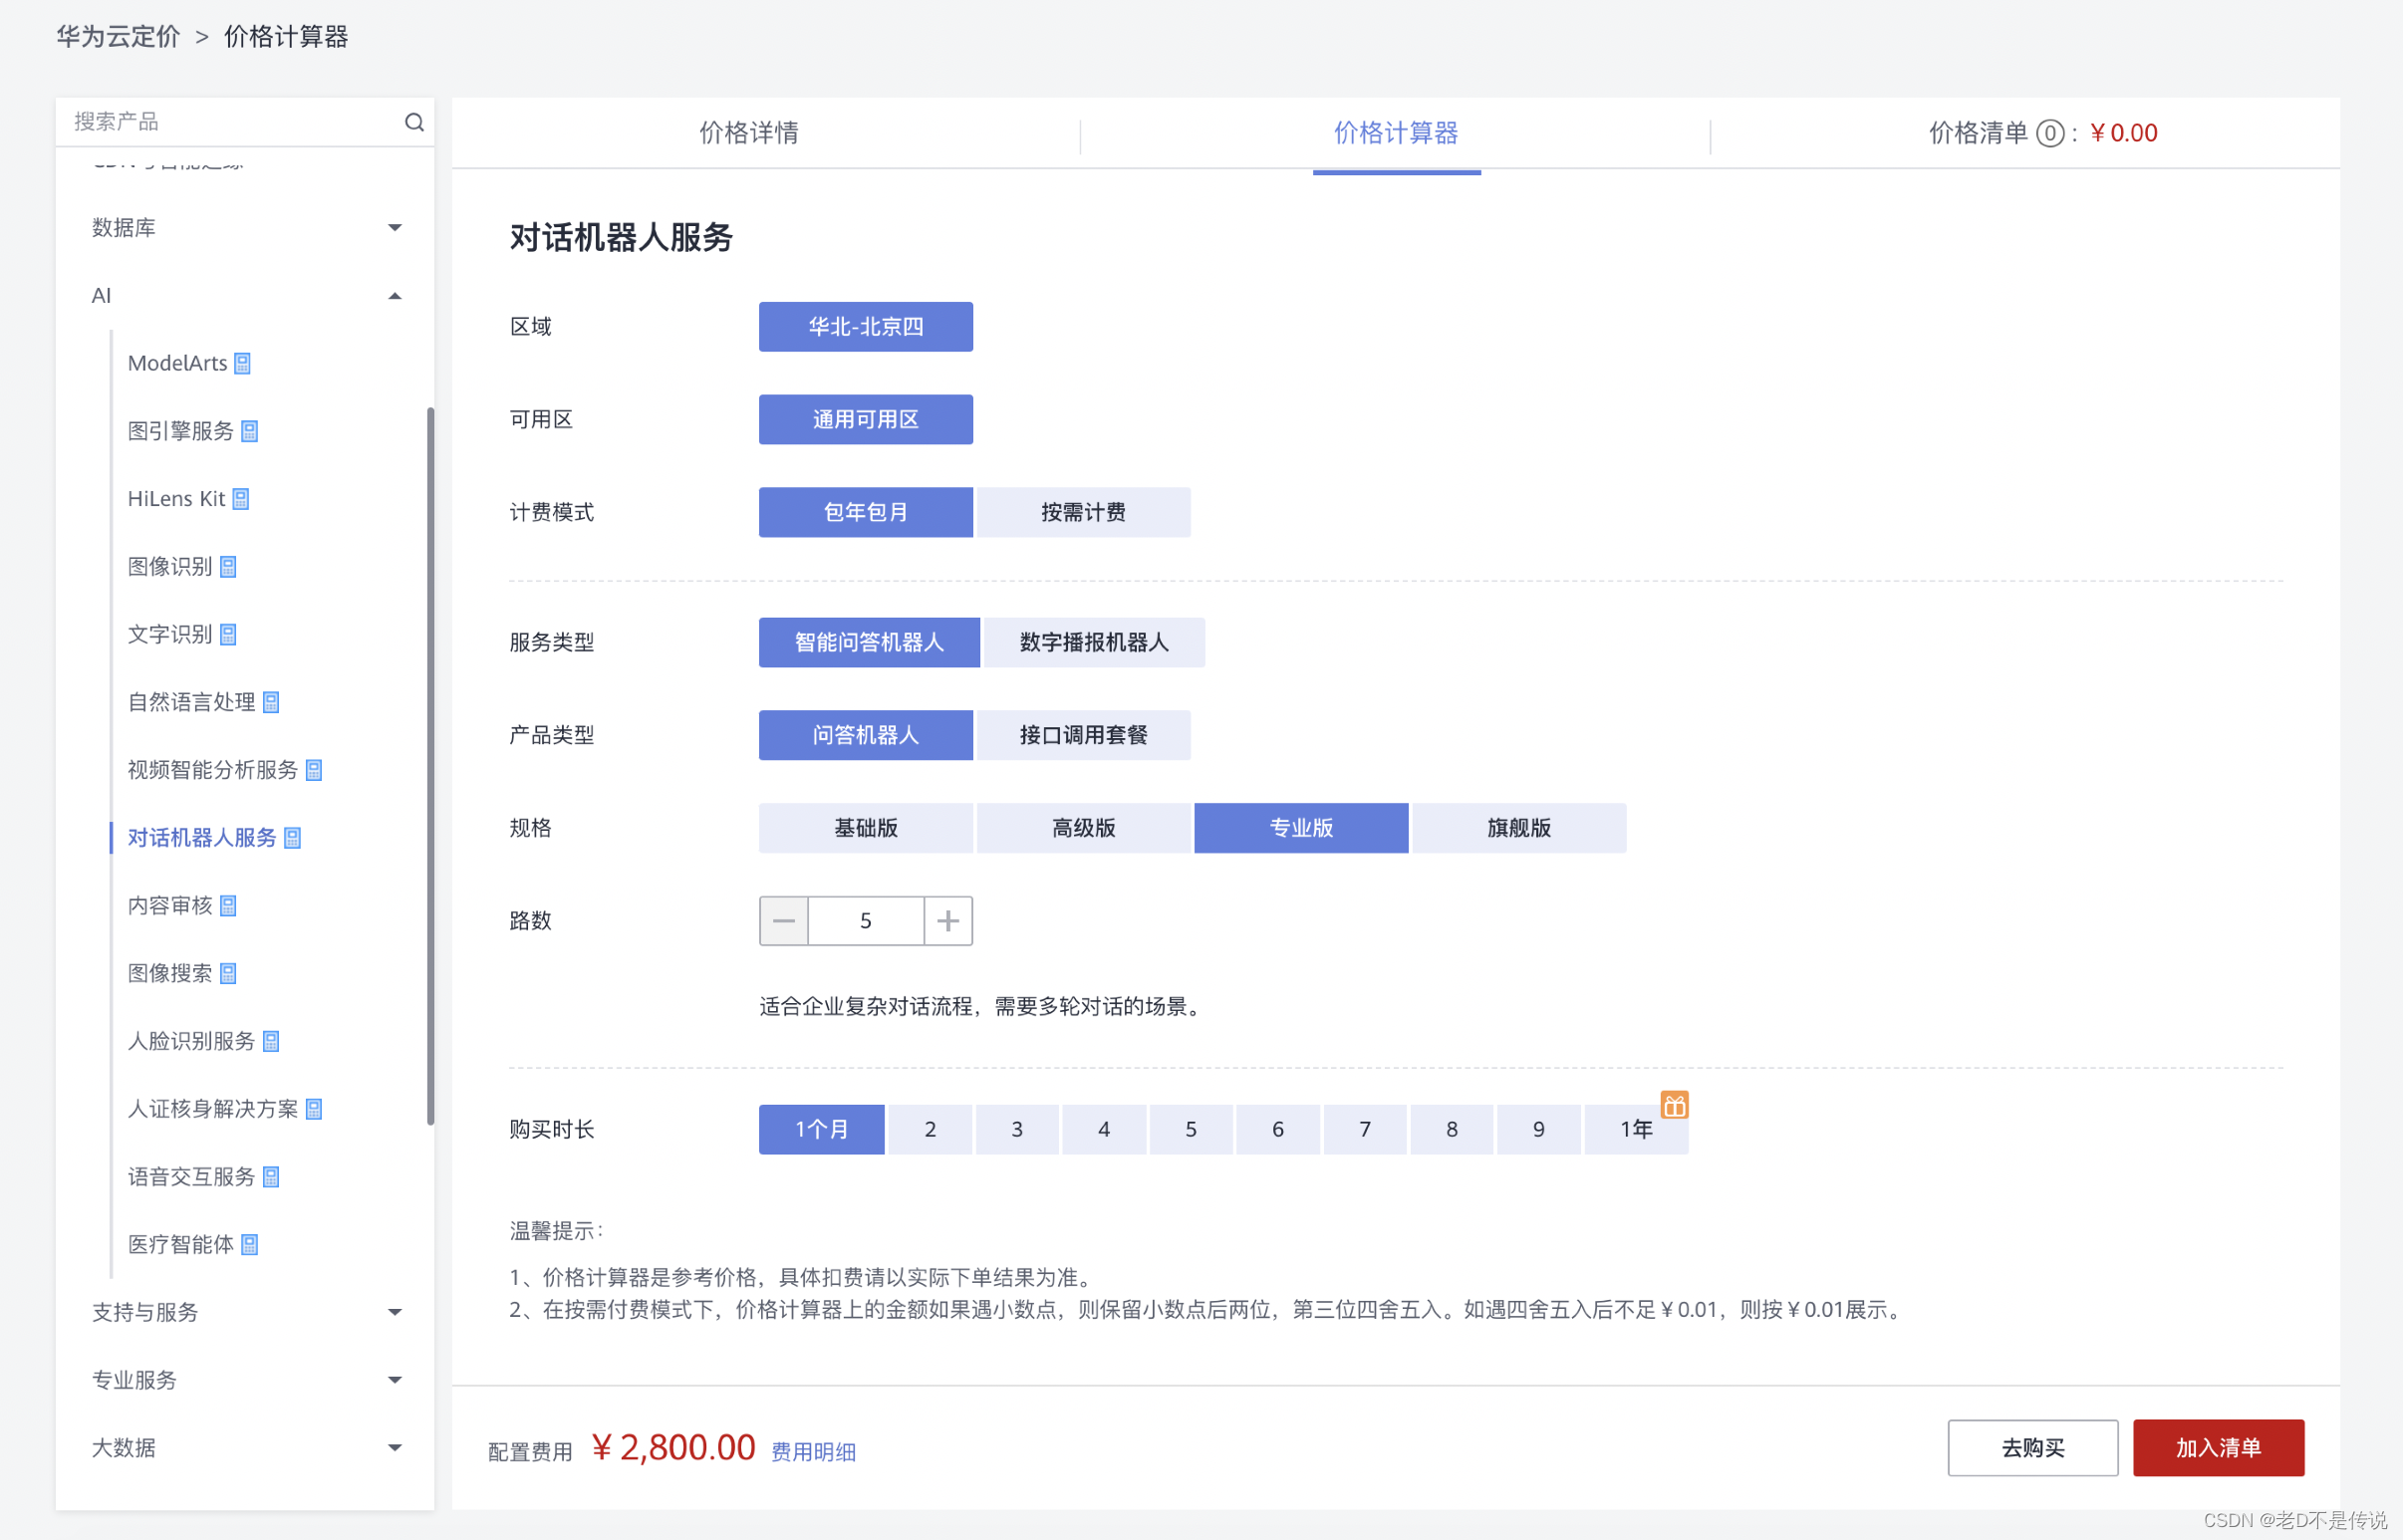This screenshot has width=2403, height=1540.
Task: Click calculator icon next to 视频智能分析服务
Action: tap(314, 770)
